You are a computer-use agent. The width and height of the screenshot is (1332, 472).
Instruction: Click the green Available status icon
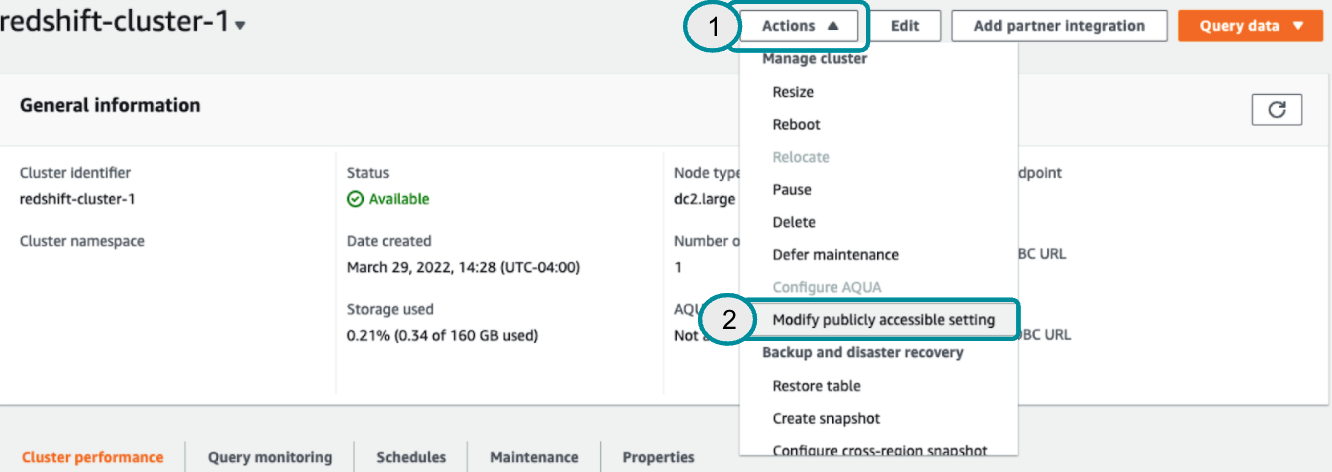tap(355, 199)
